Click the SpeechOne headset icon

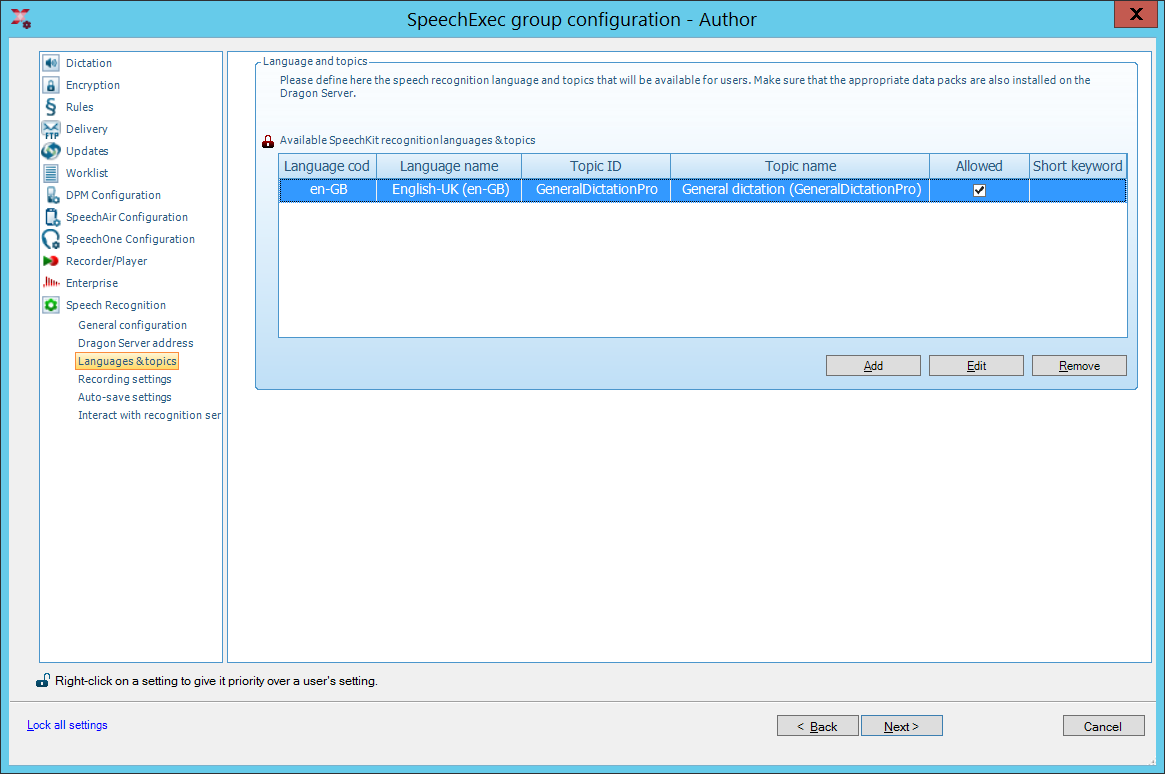click(51, 239)
